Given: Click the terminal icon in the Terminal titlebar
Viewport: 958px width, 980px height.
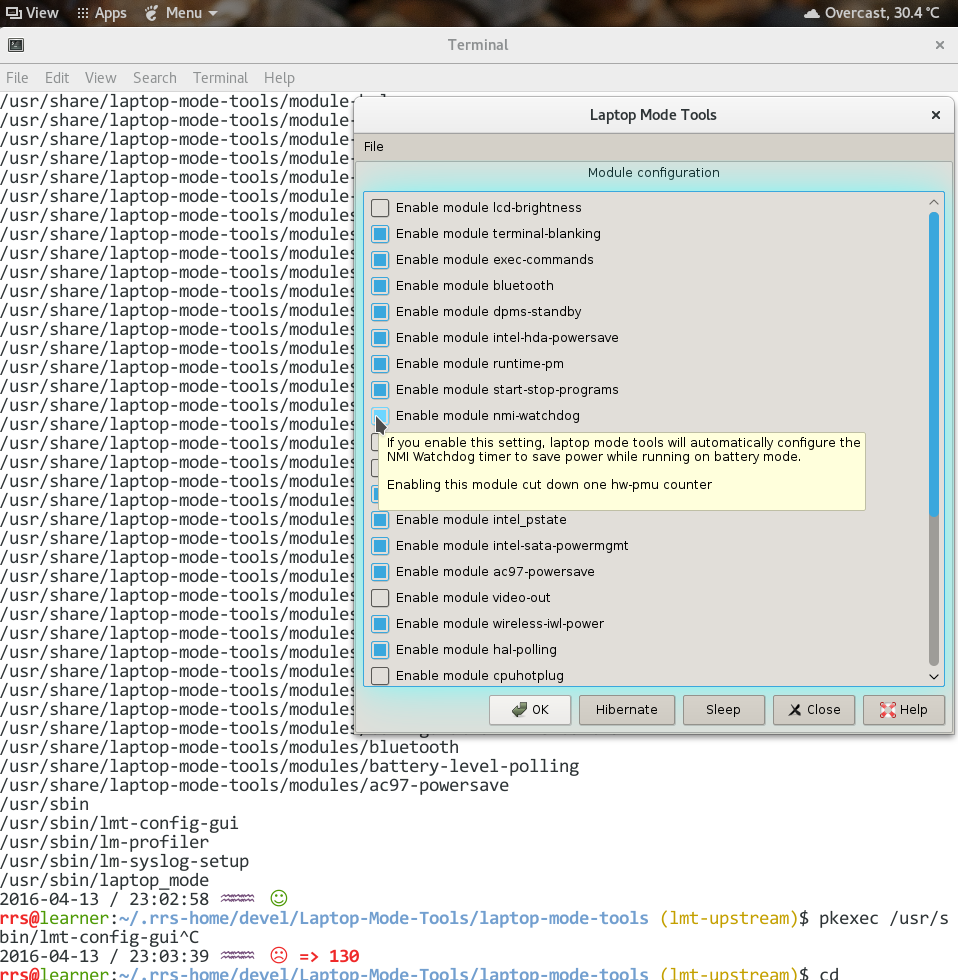Looking at the screenshot, I should click(x=16, y=45).
